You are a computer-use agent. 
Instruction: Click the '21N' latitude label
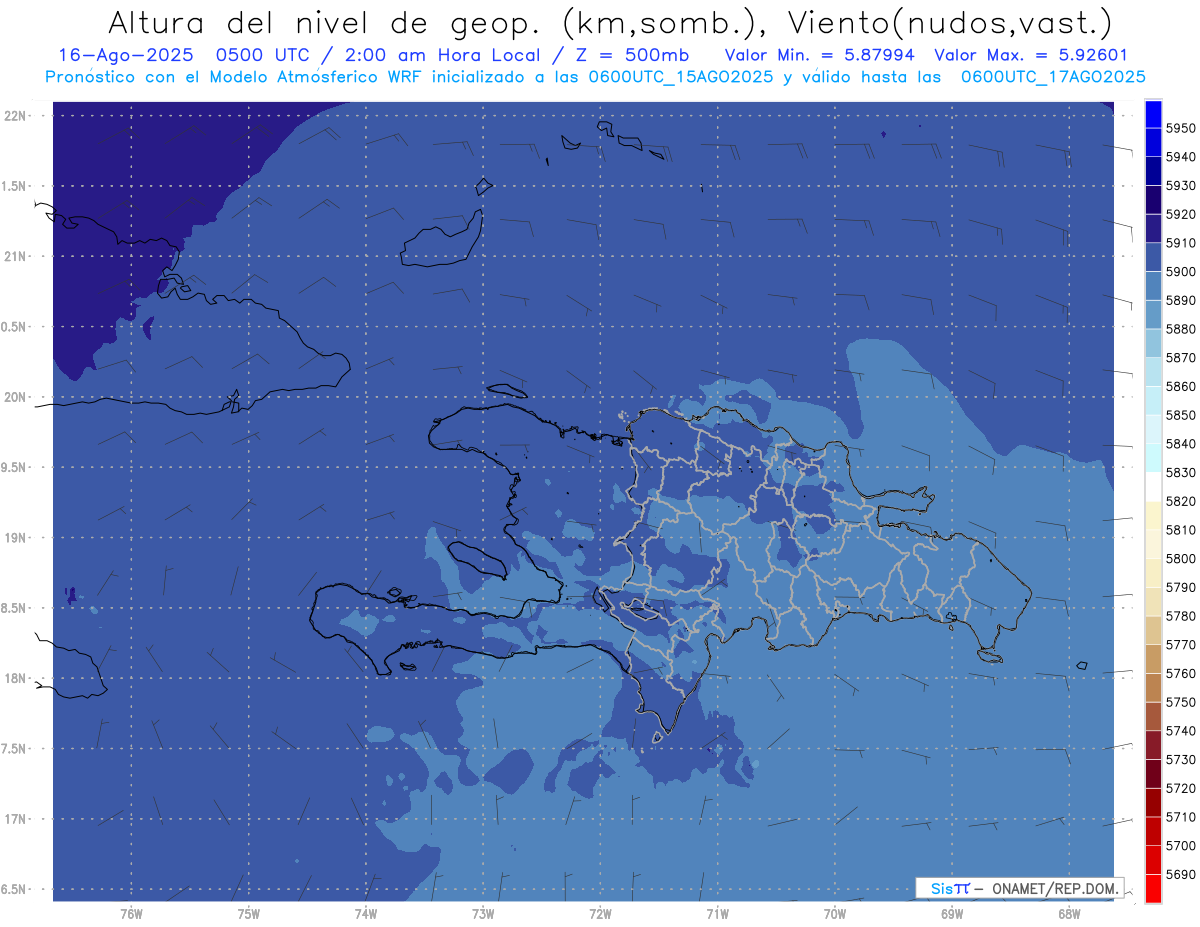[14, 256]
